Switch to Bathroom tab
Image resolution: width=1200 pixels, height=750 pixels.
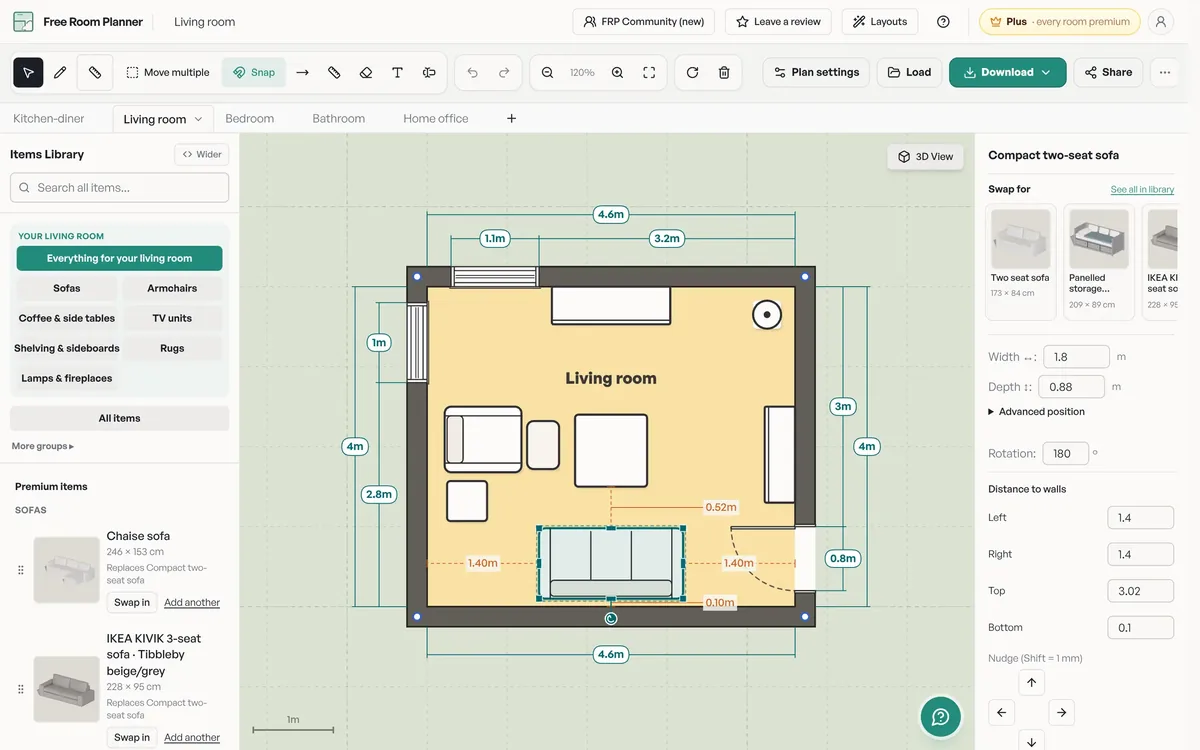tap(338, 118)
